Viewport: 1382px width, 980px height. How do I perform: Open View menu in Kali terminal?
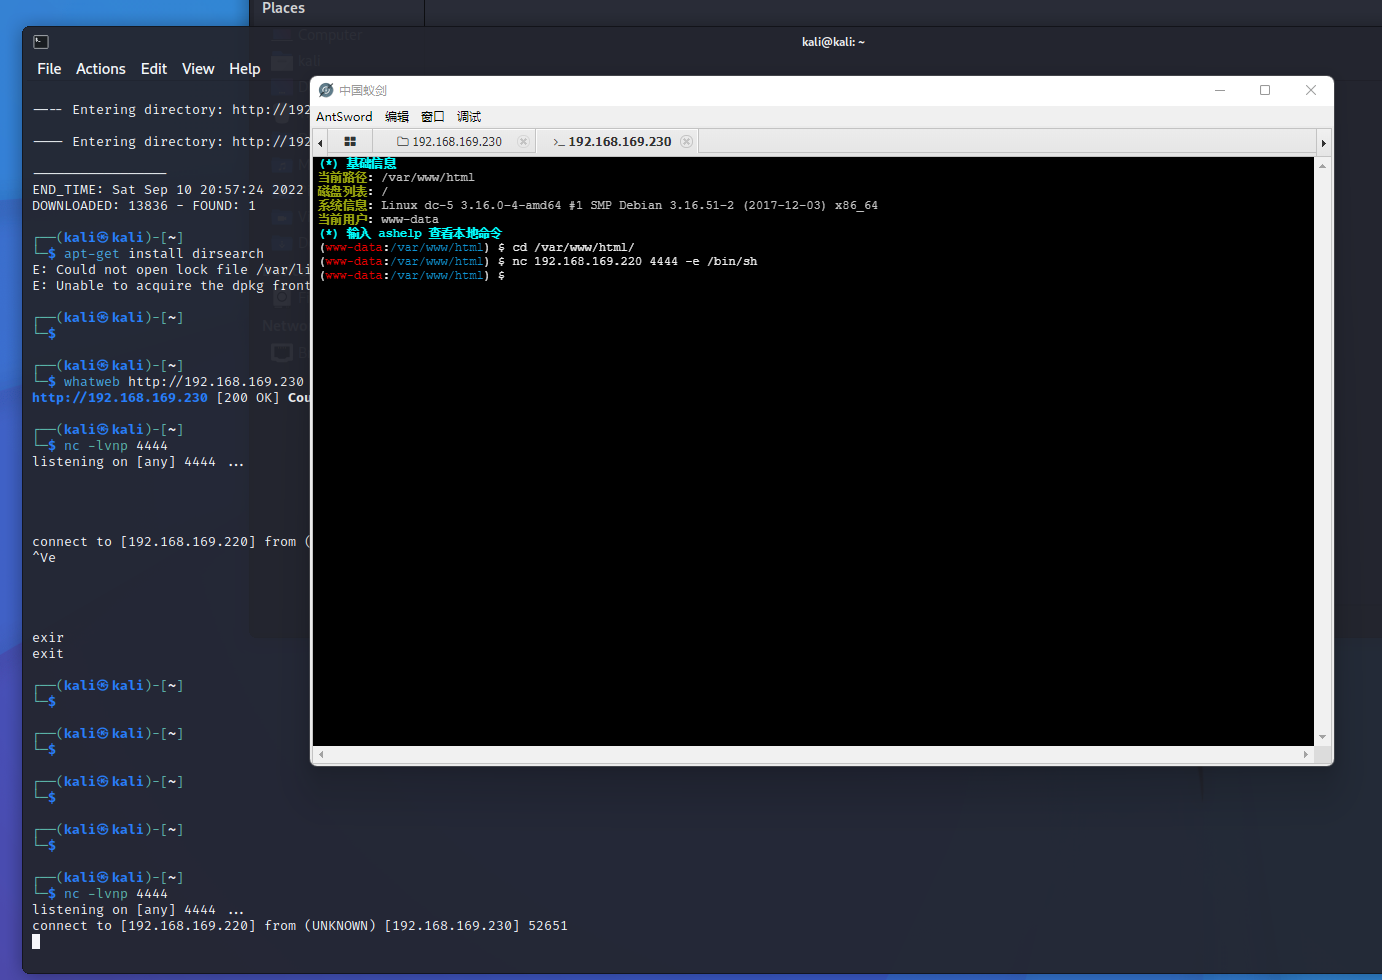point(198,69)
